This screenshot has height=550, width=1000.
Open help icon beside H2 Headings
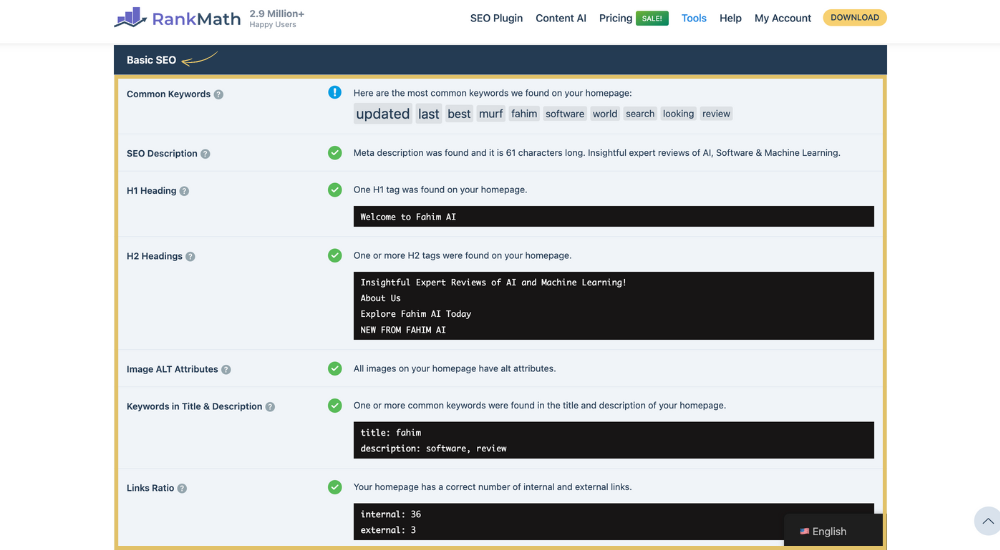pos(190,256)
